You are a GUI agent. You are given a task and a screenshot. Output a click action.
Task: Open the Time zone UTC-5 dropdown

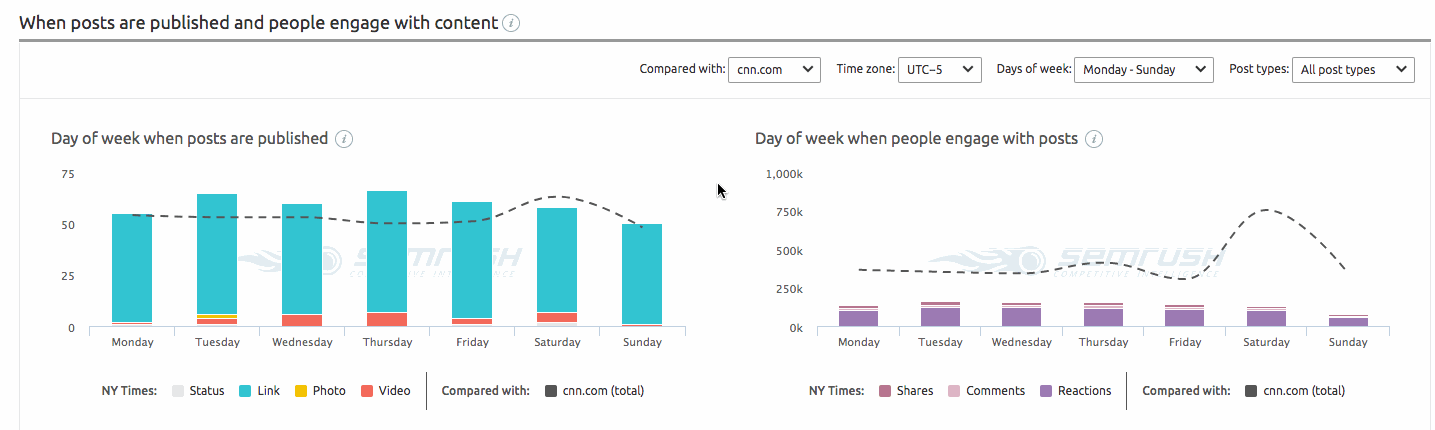point(939,70)
